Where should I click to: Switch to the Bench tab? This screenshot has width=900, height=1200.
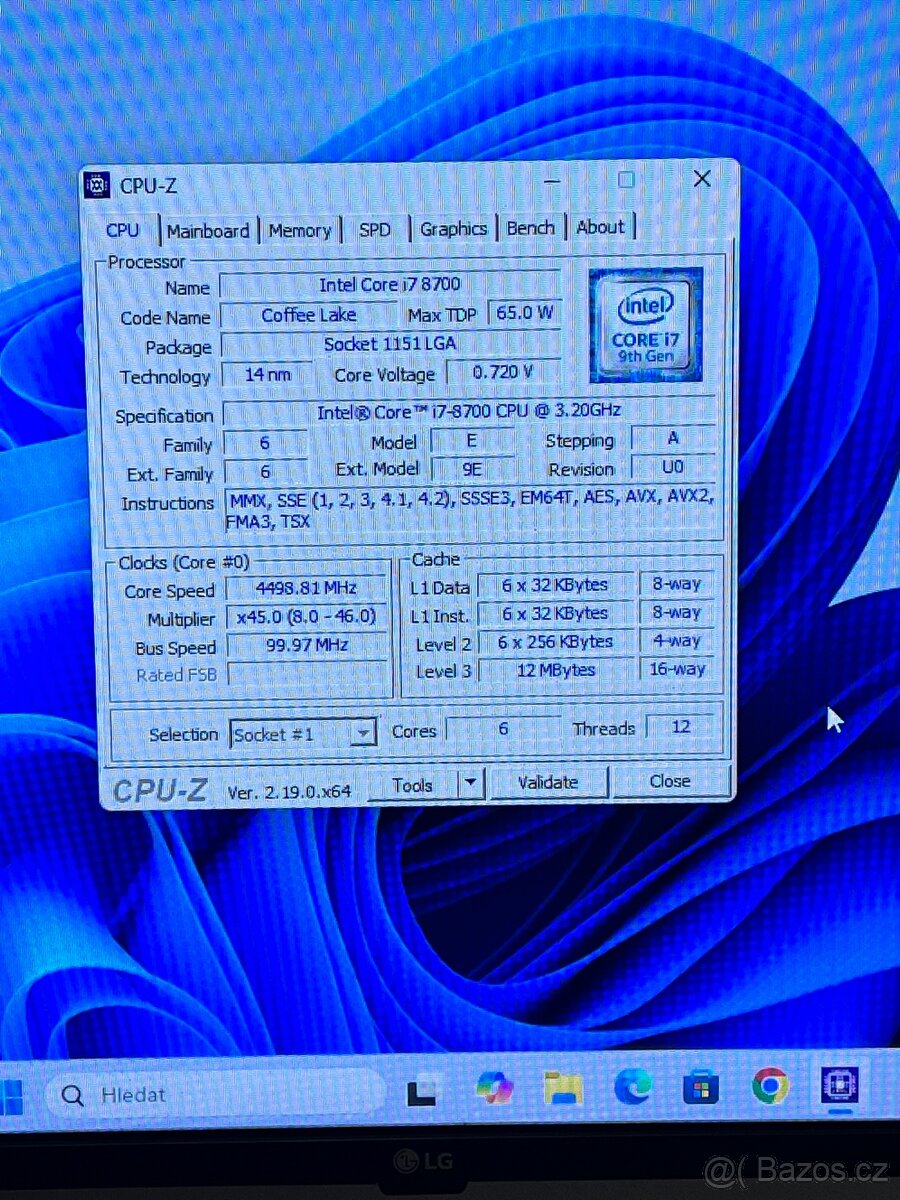(530, 228)
